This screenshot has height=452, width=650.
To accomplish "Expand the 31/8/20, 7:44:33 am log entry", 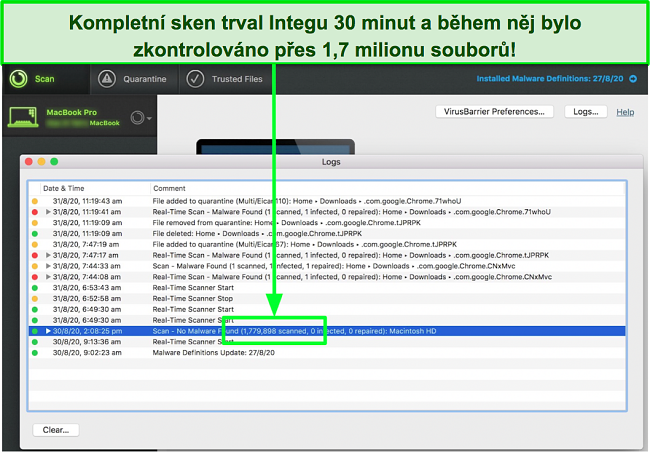I will [x=48, y=266].
